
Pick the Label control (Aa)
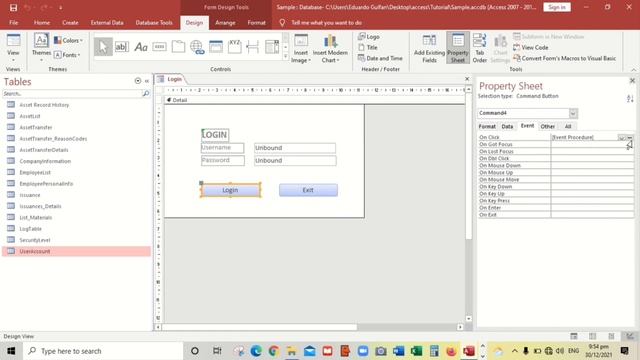(x=141, y=47)
